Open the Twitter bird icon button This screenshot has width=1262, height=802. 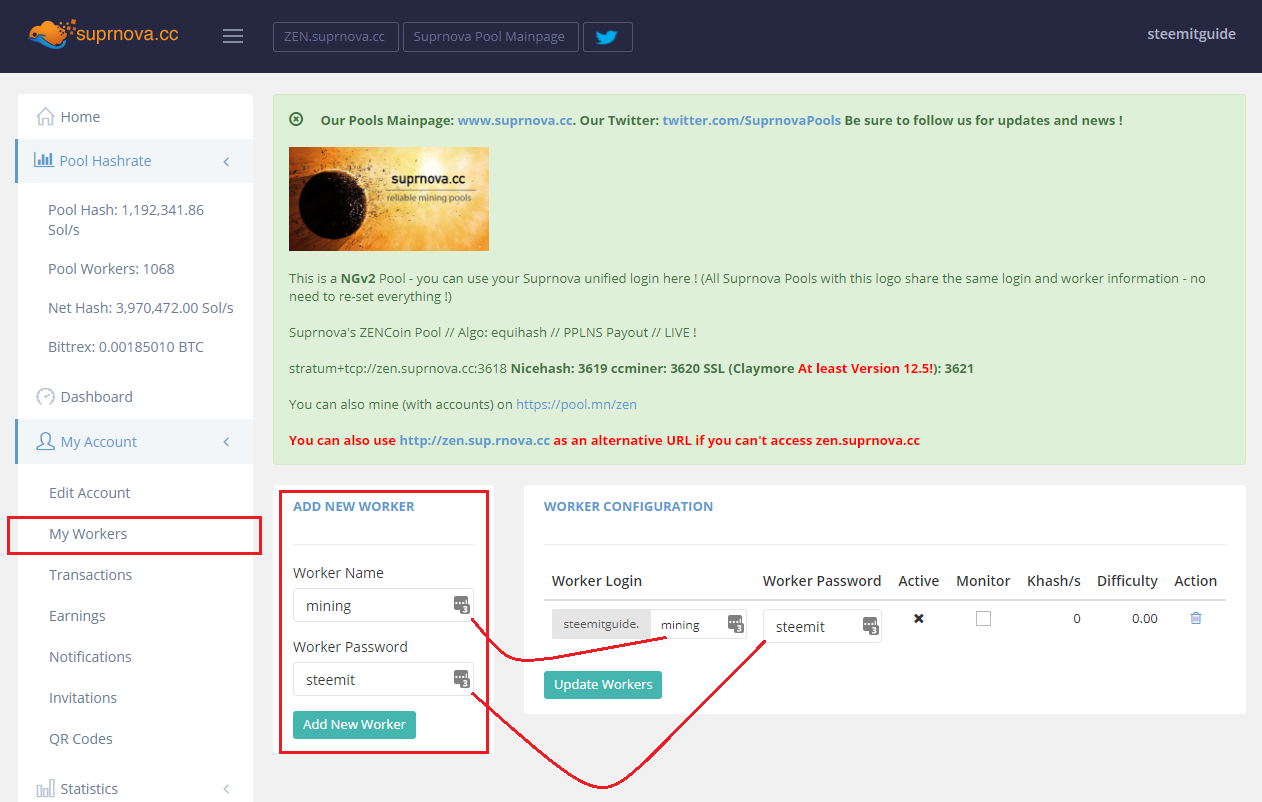point(607,37)
